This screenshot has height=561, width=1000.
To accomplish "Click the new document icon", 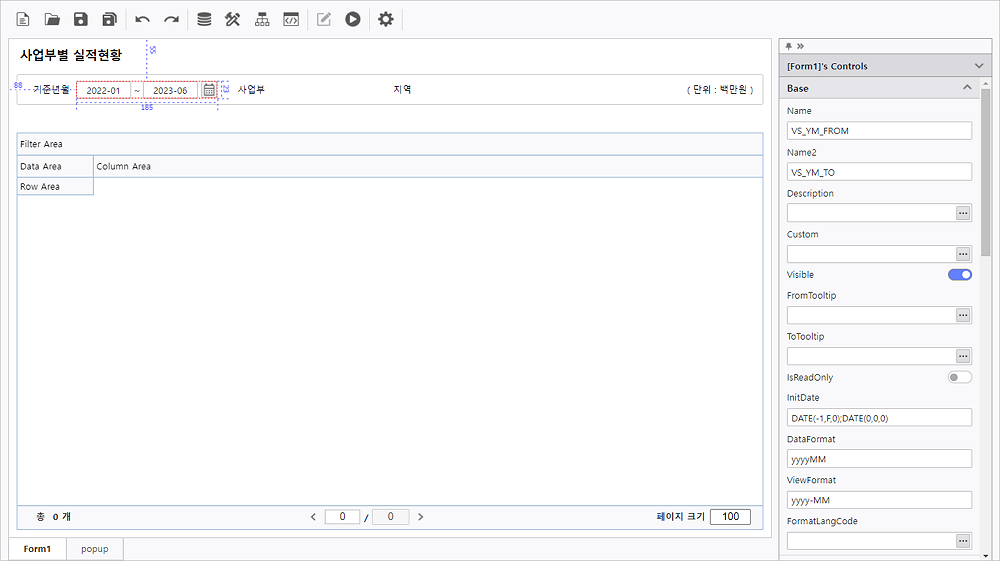I will click(x=23, y=19).
